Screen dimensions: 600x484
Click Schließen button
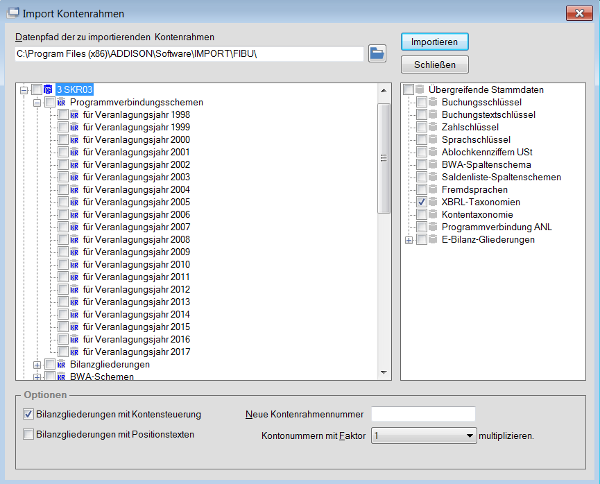pyautogui.click(x=435, y=65)
